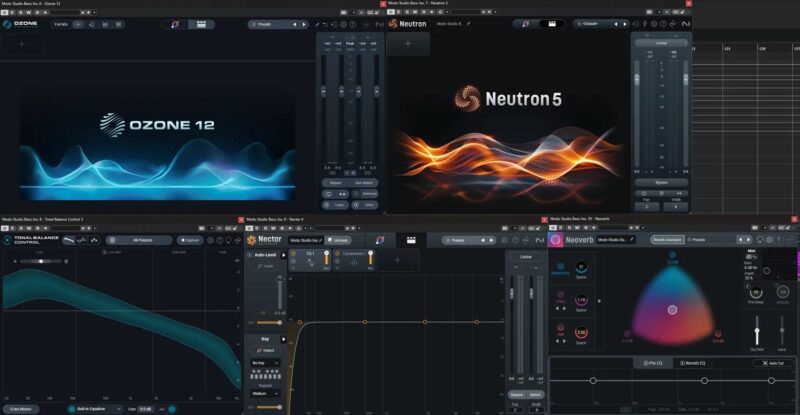Click Detect button in Nectar Key section
The image size is (800, 415).
tap(265, 351)
